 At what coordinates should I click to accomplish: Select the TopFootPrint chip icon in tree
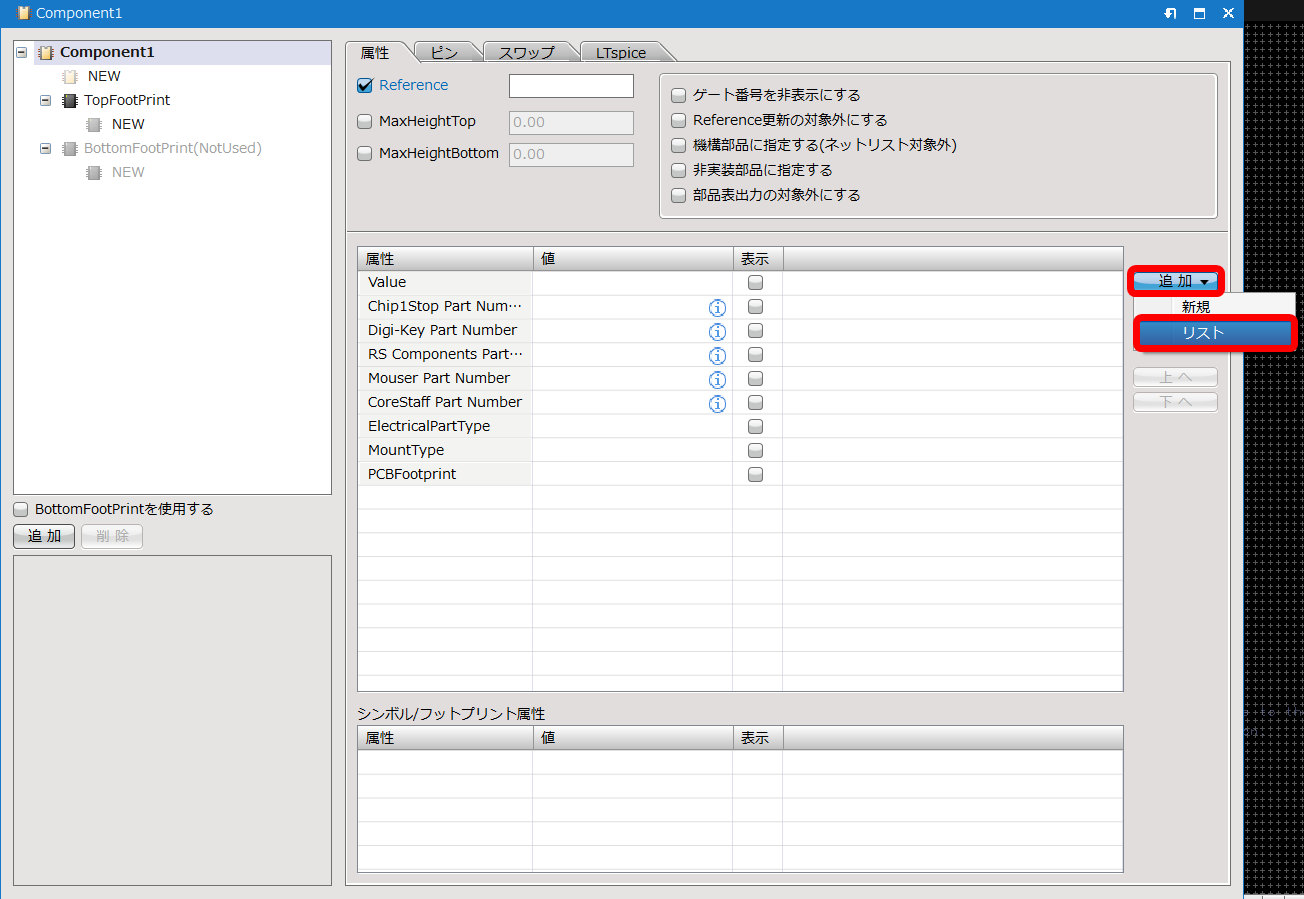click(x=70, y=100)
